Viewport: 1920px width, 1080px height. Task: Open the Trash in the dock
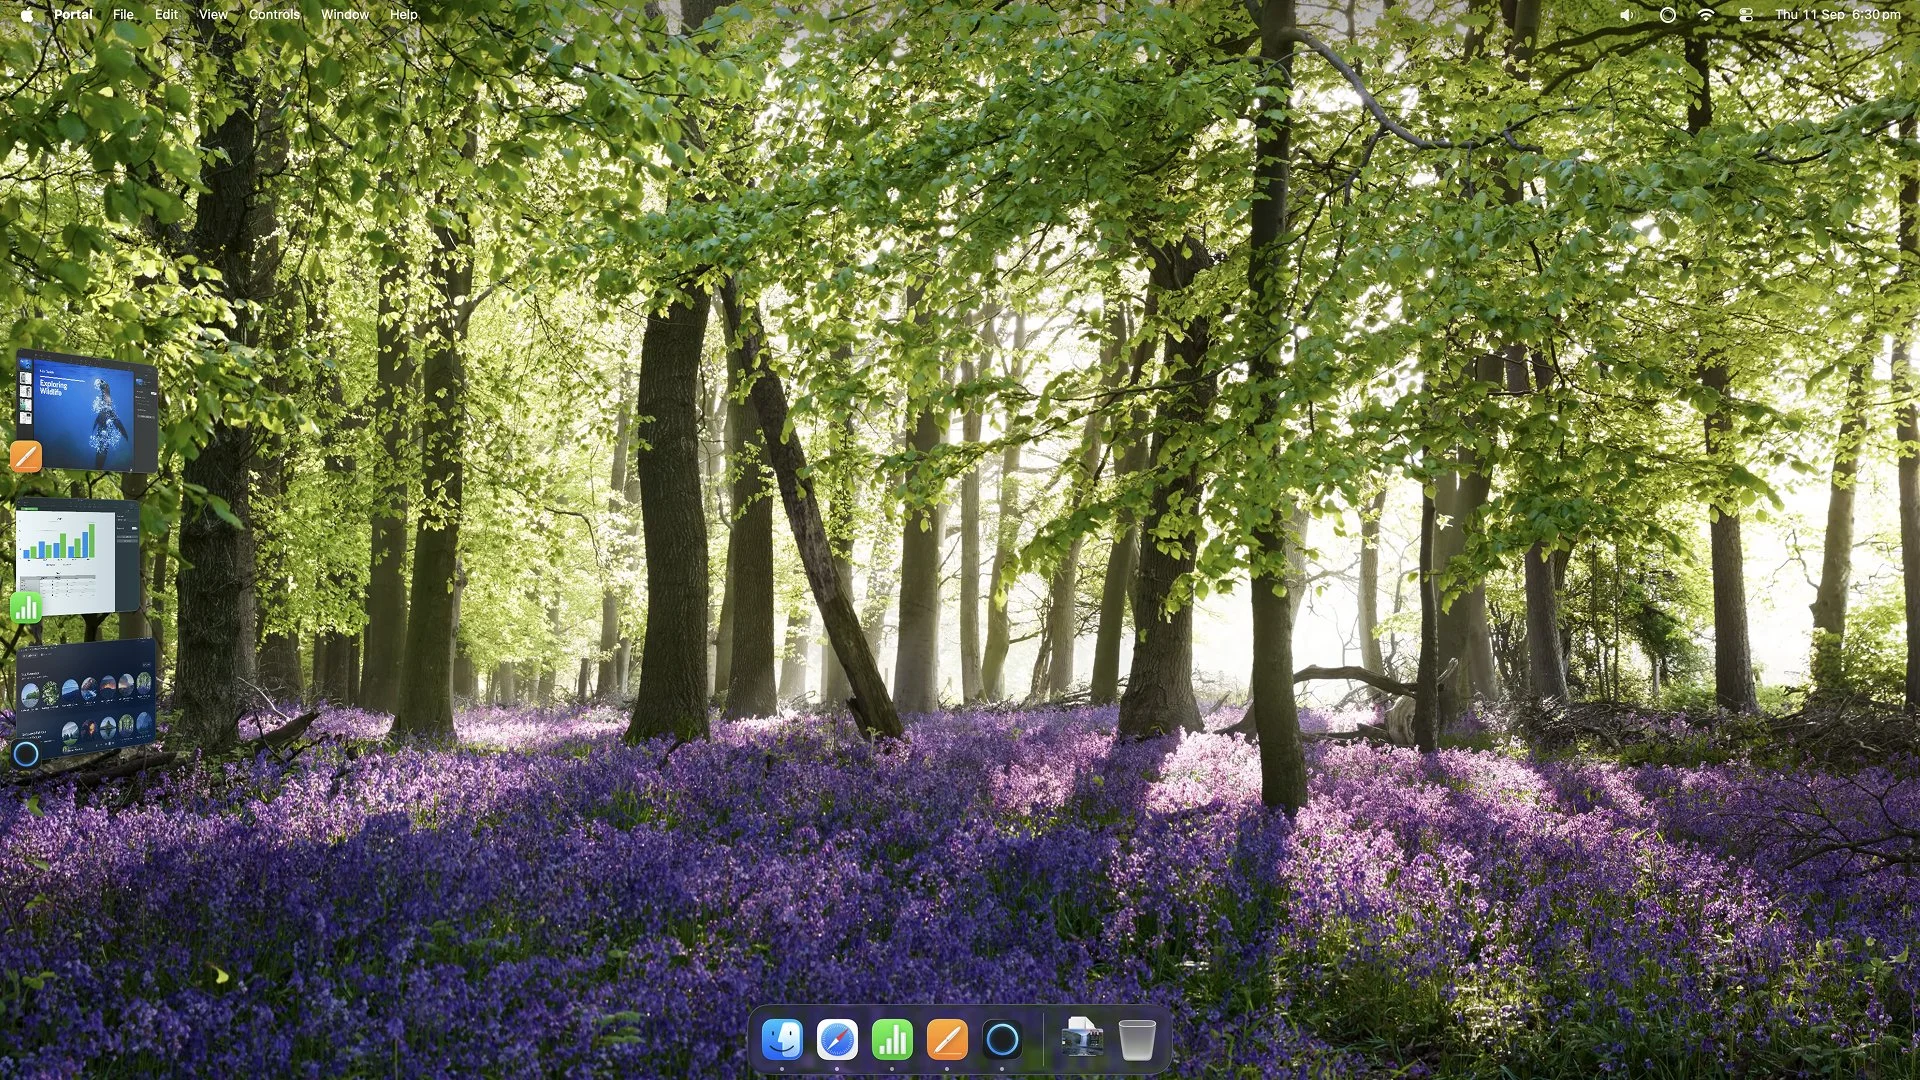[1137, 1040]
